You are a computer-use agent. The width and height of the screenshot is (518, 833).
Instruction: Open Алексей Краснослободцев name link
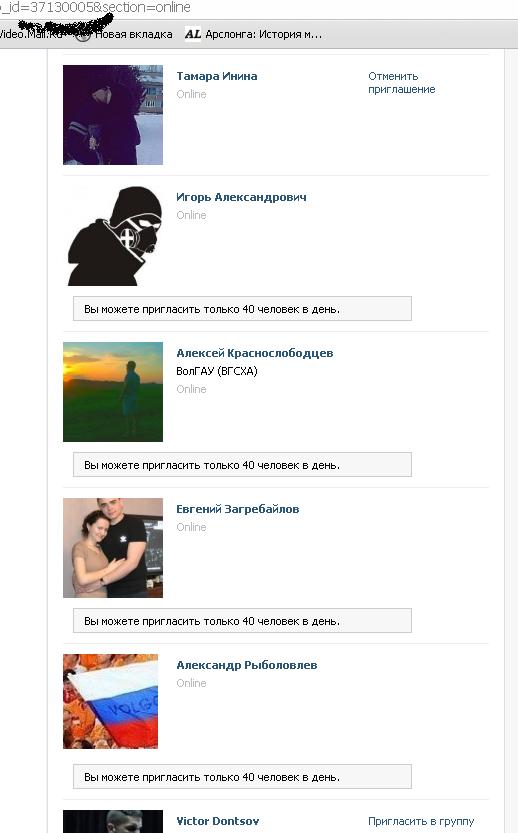tap(254, 353)
